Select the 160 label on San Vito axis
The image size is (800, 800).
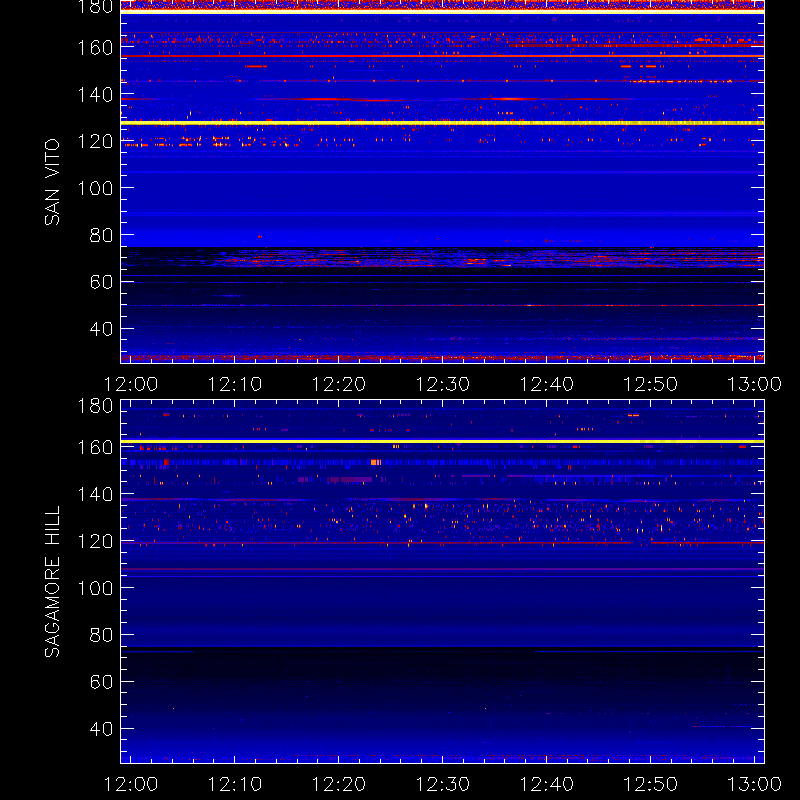point(95,48)
